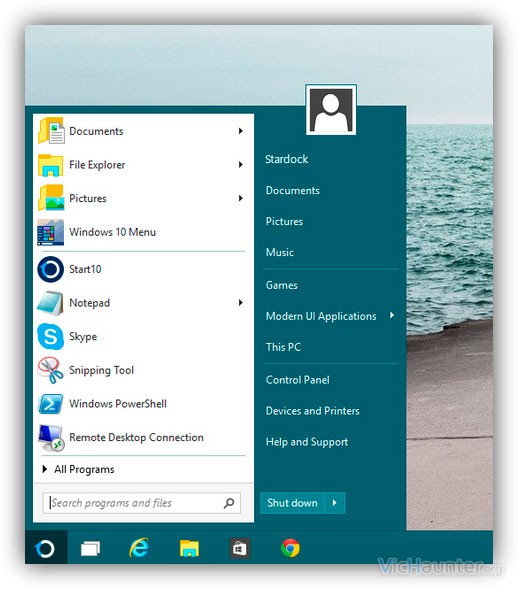Screen dimensions: 518x589
Task: Expand the Notepad jump list arrow
Action: tap(240, 302)
